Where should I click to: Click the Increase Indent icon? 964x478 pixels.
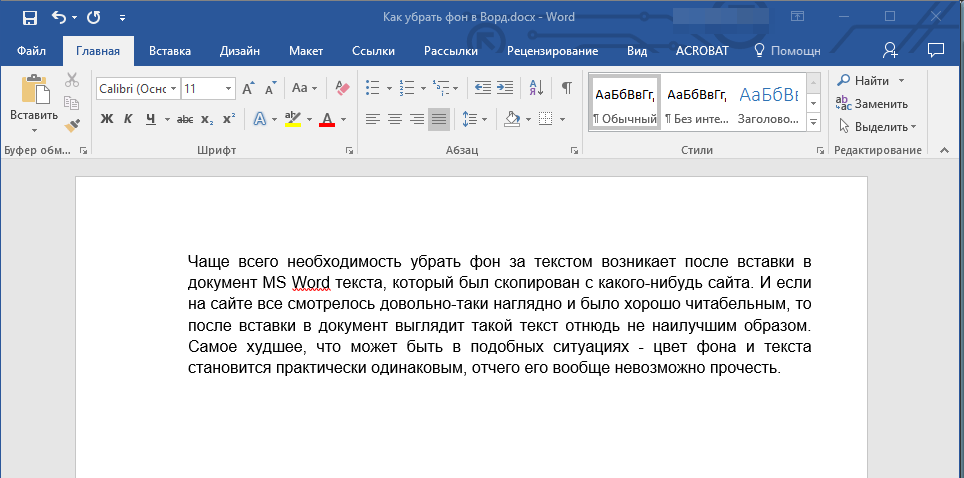point(505,88)
